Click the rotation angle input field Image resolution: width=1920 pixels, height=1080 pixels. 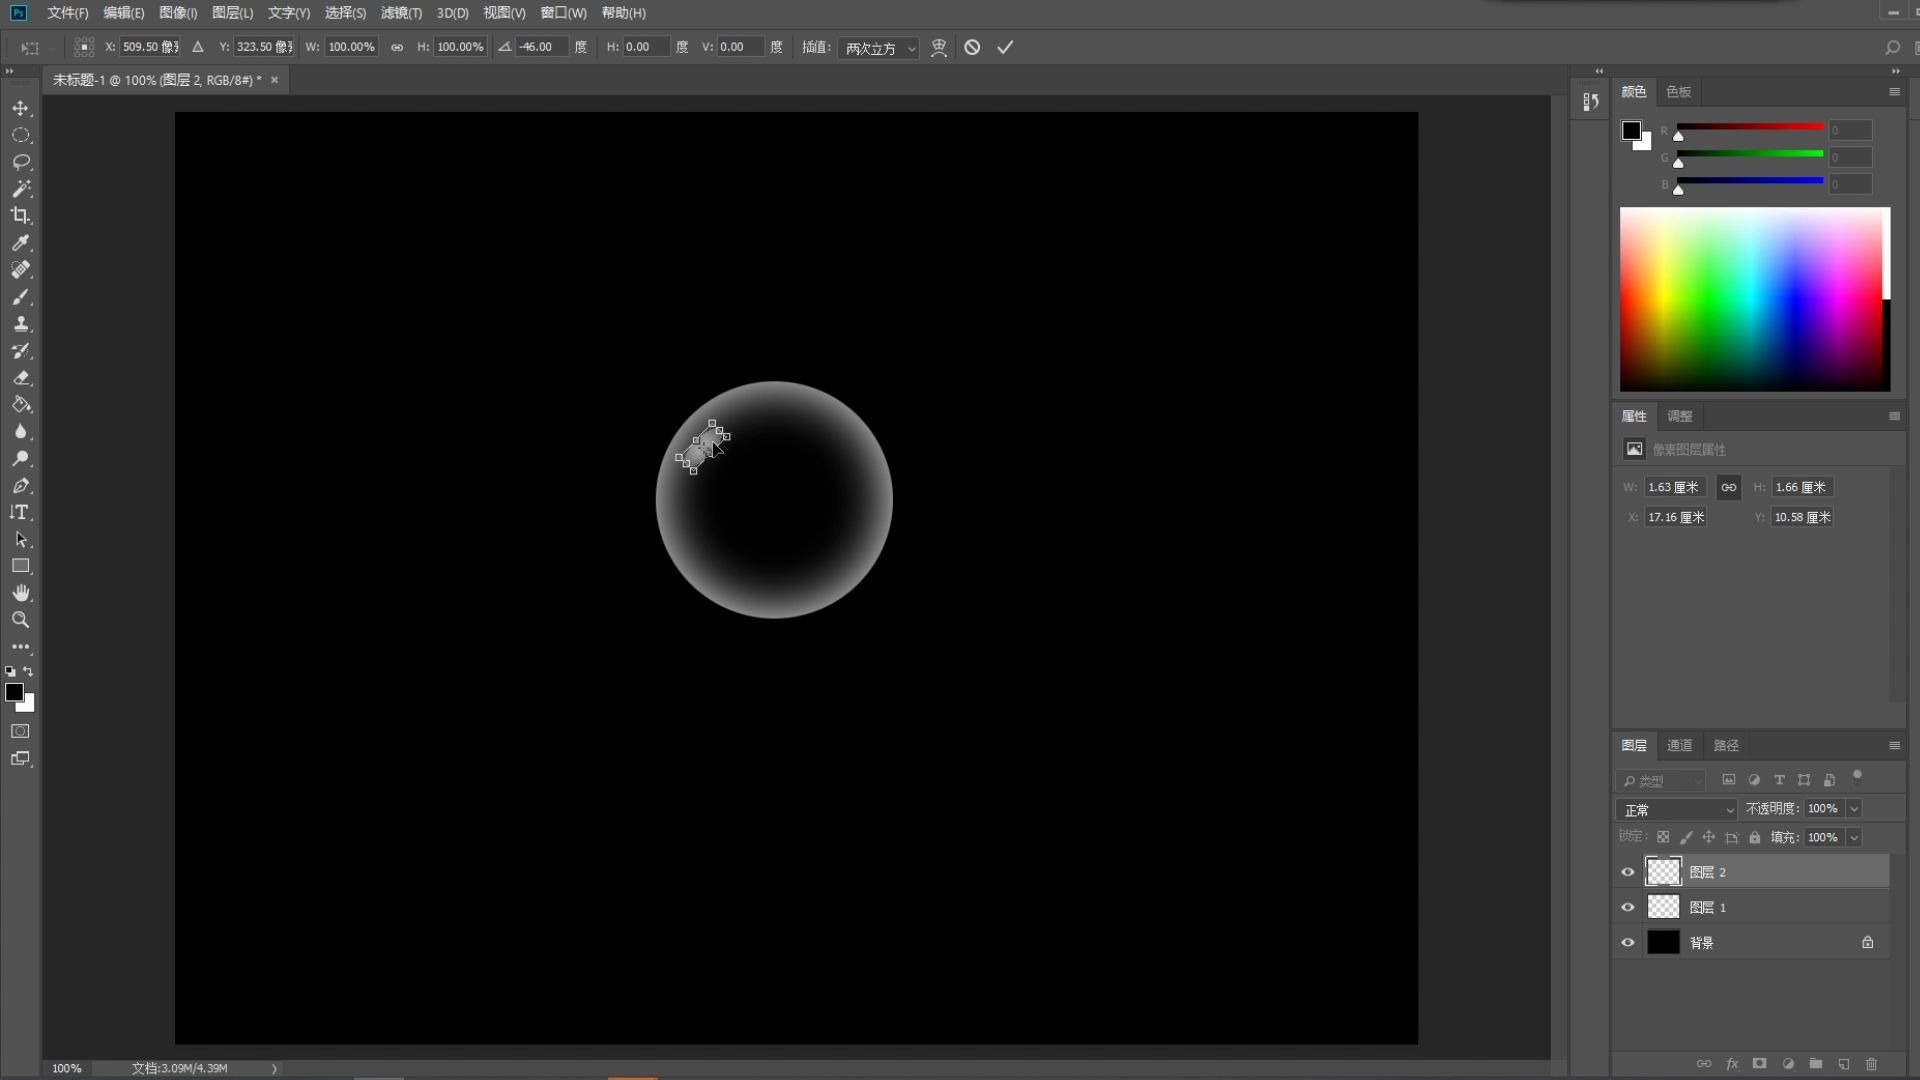541,47
